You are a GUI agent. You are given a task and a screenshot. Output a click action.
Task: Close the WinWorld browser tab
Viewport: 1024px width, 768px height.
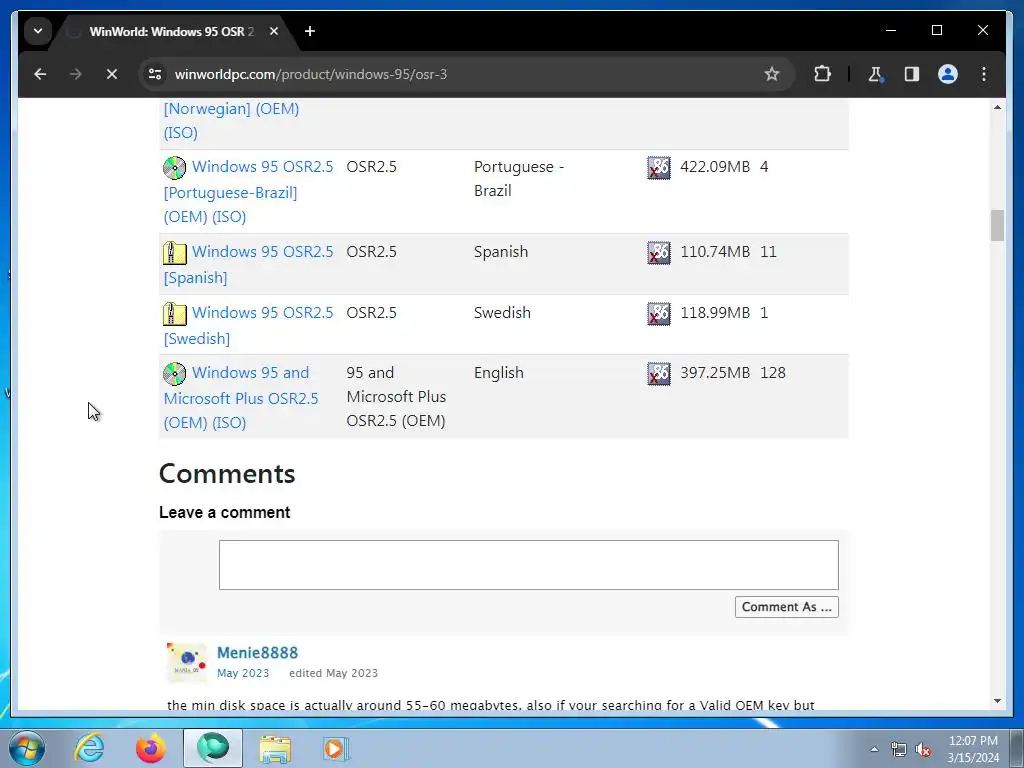click(274, 31)
